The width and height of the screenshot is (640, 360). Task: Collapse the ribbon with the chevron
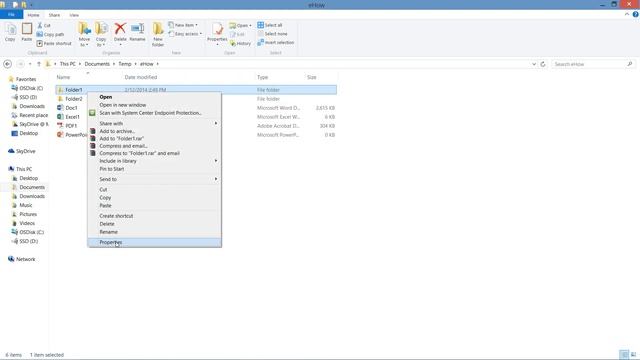click(x=627, y=14)
